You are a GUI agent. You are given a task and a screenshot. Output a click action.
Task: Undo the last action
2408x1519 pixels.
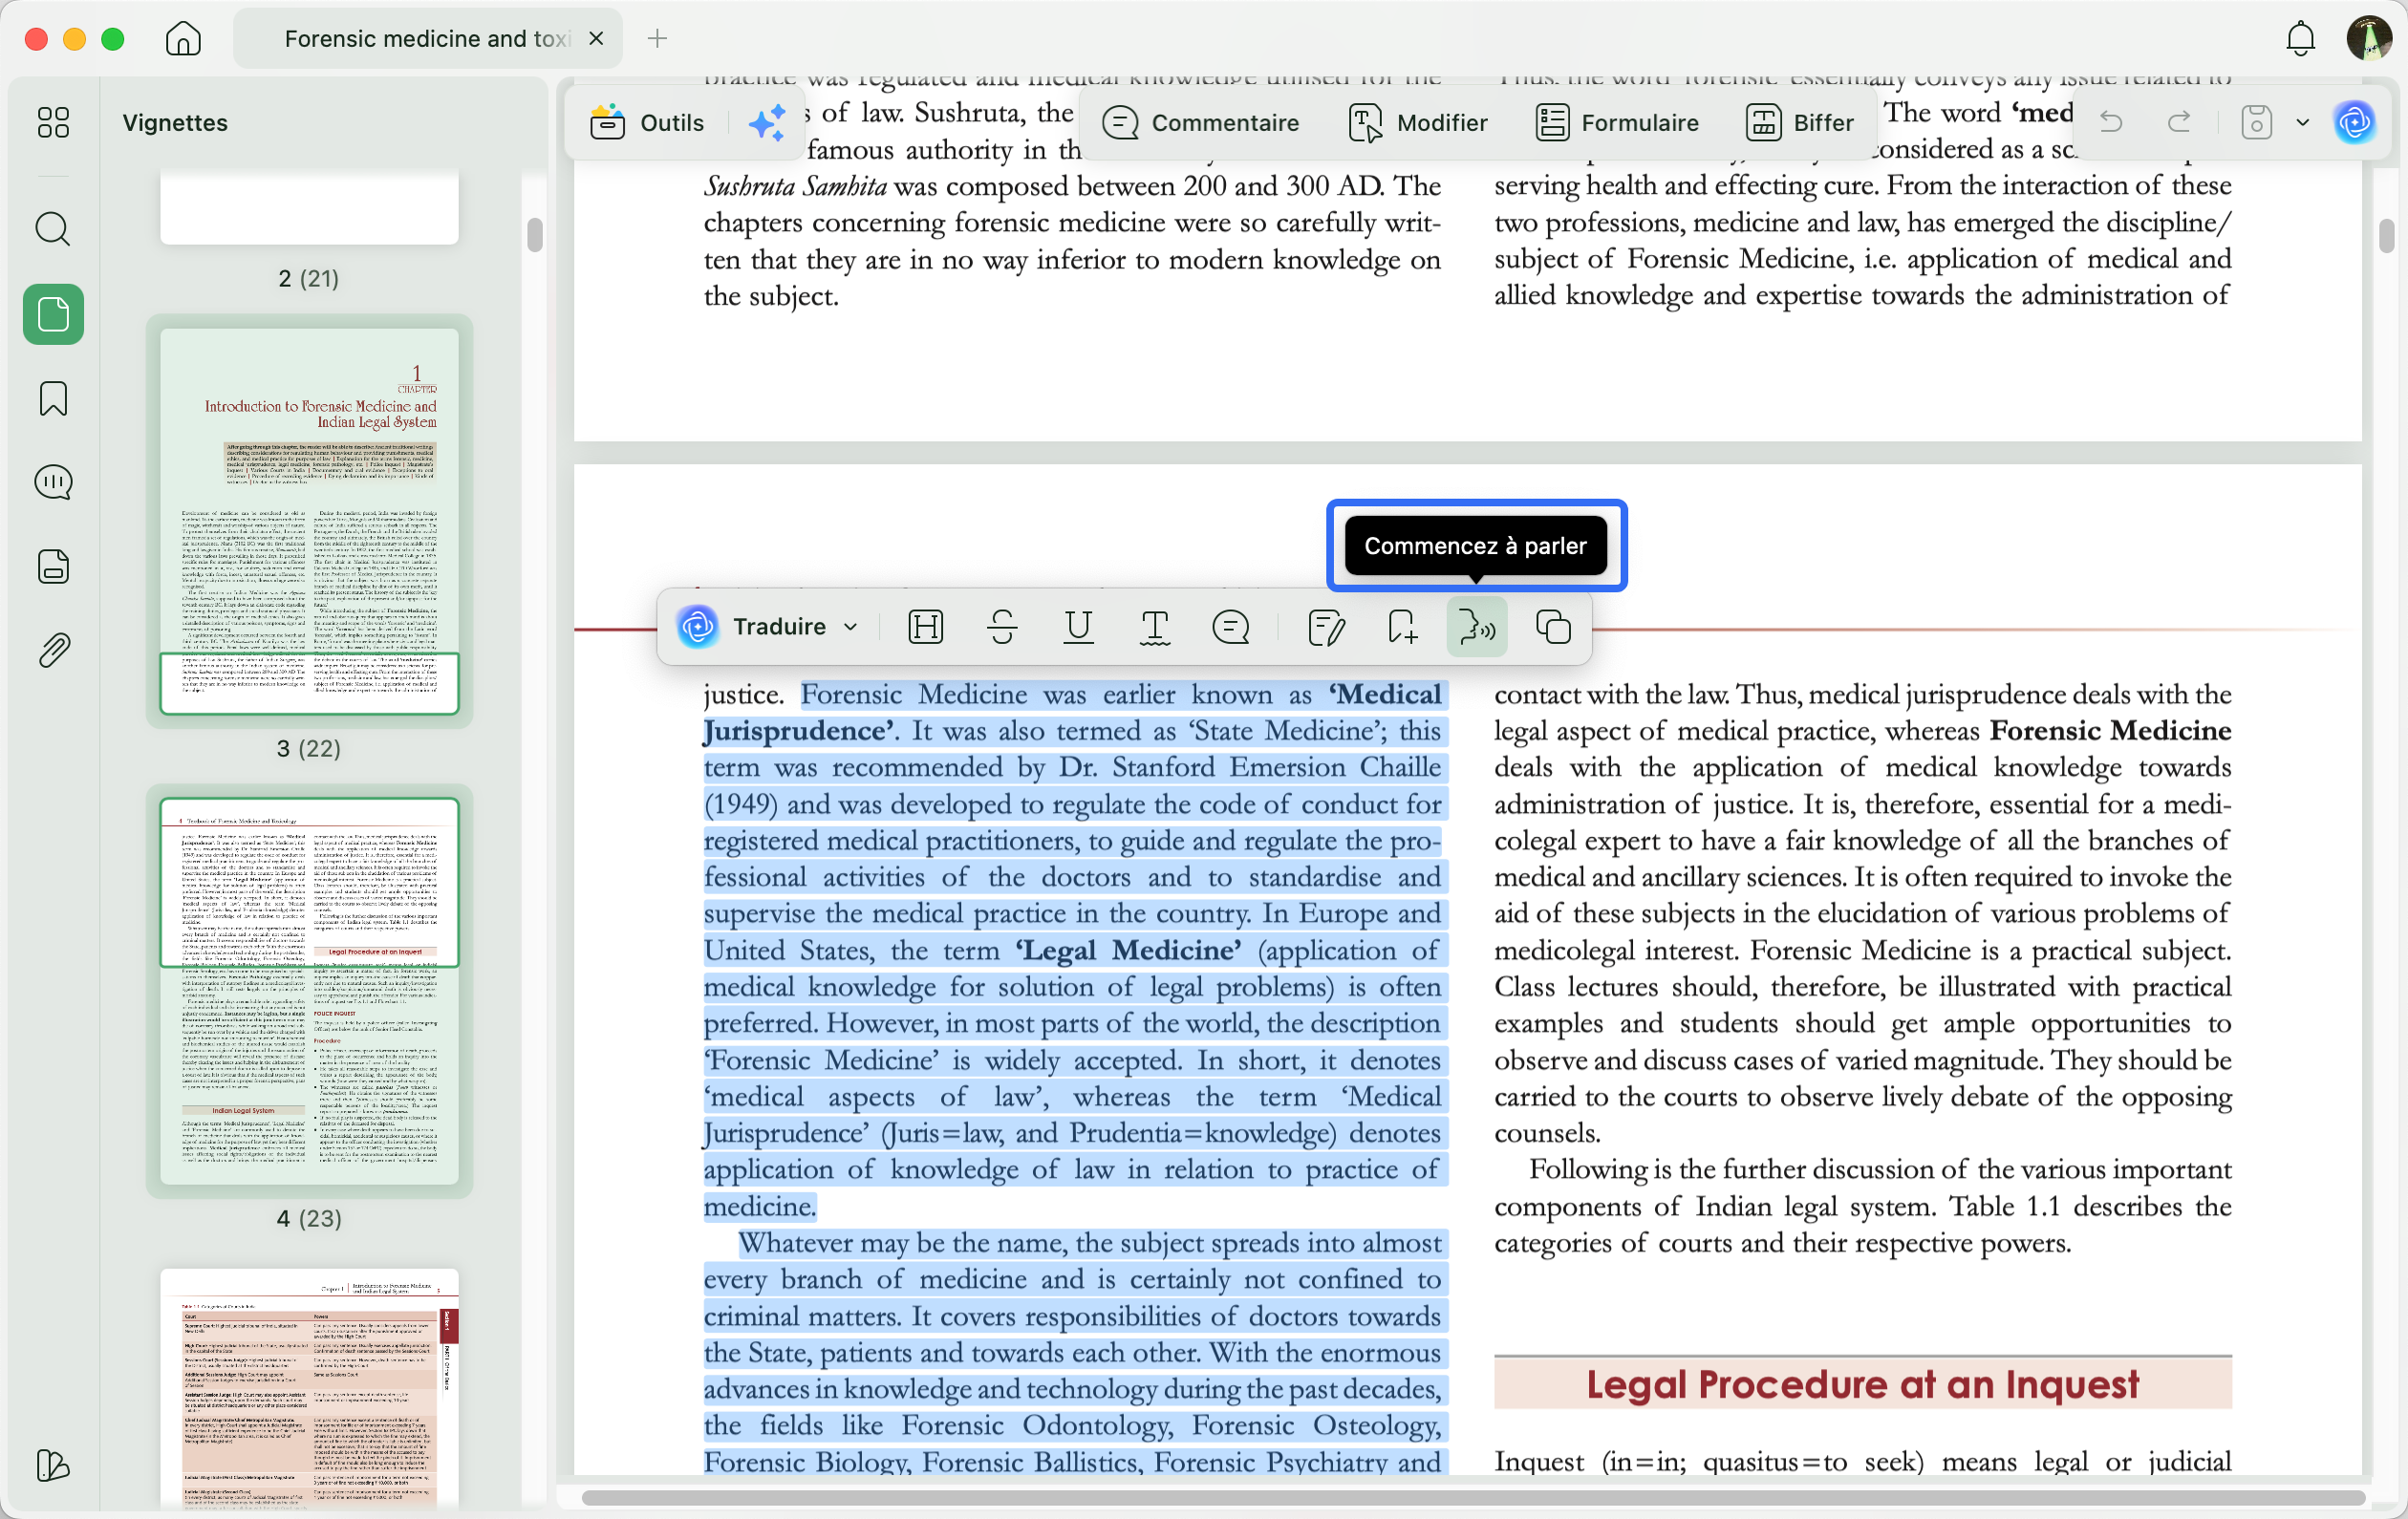pos(2110,123)
